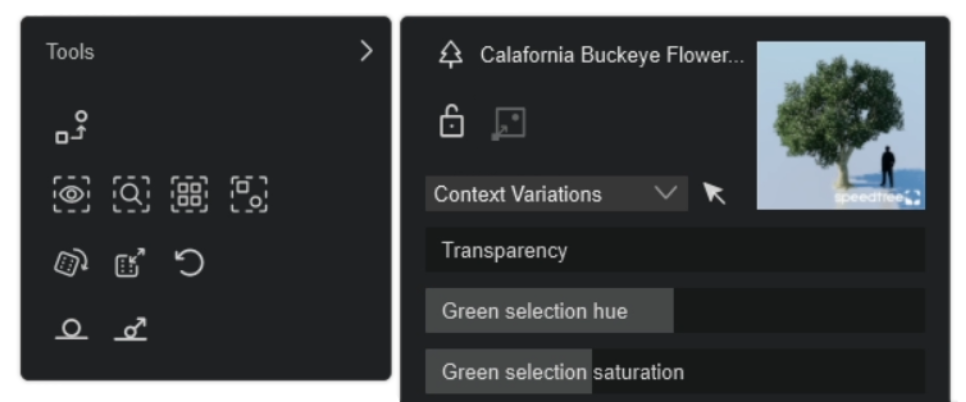Screen dimensions: 966x402
Task: Select the square-and-circle selection icon
Action: (x=249, y=195)
